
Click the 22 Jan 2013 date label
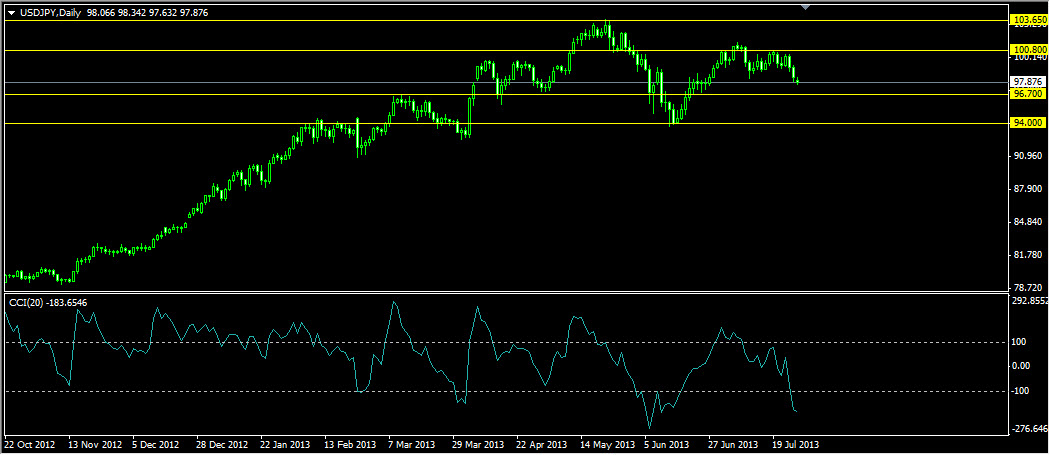(x=286, y=445)
